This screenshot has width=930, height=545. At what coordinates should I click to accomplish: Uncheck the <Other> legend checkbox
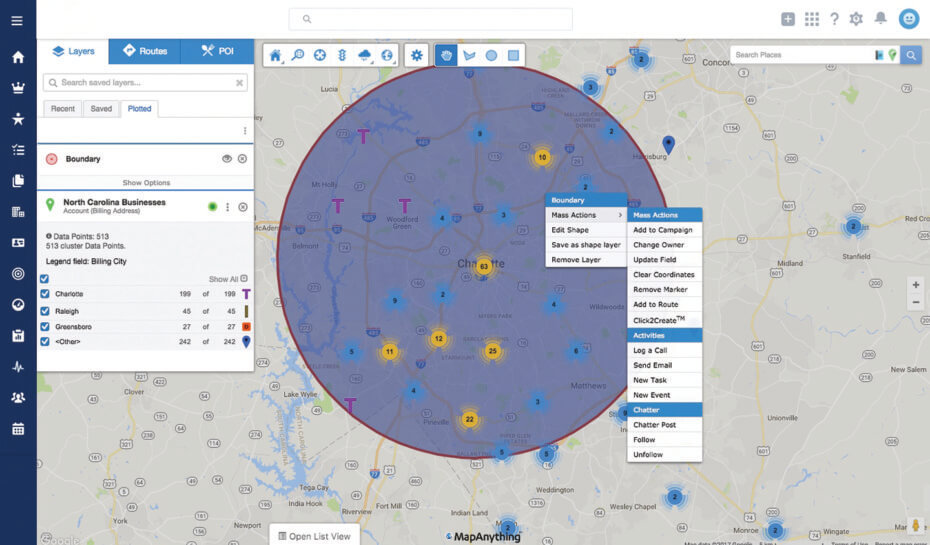point(44,342)
